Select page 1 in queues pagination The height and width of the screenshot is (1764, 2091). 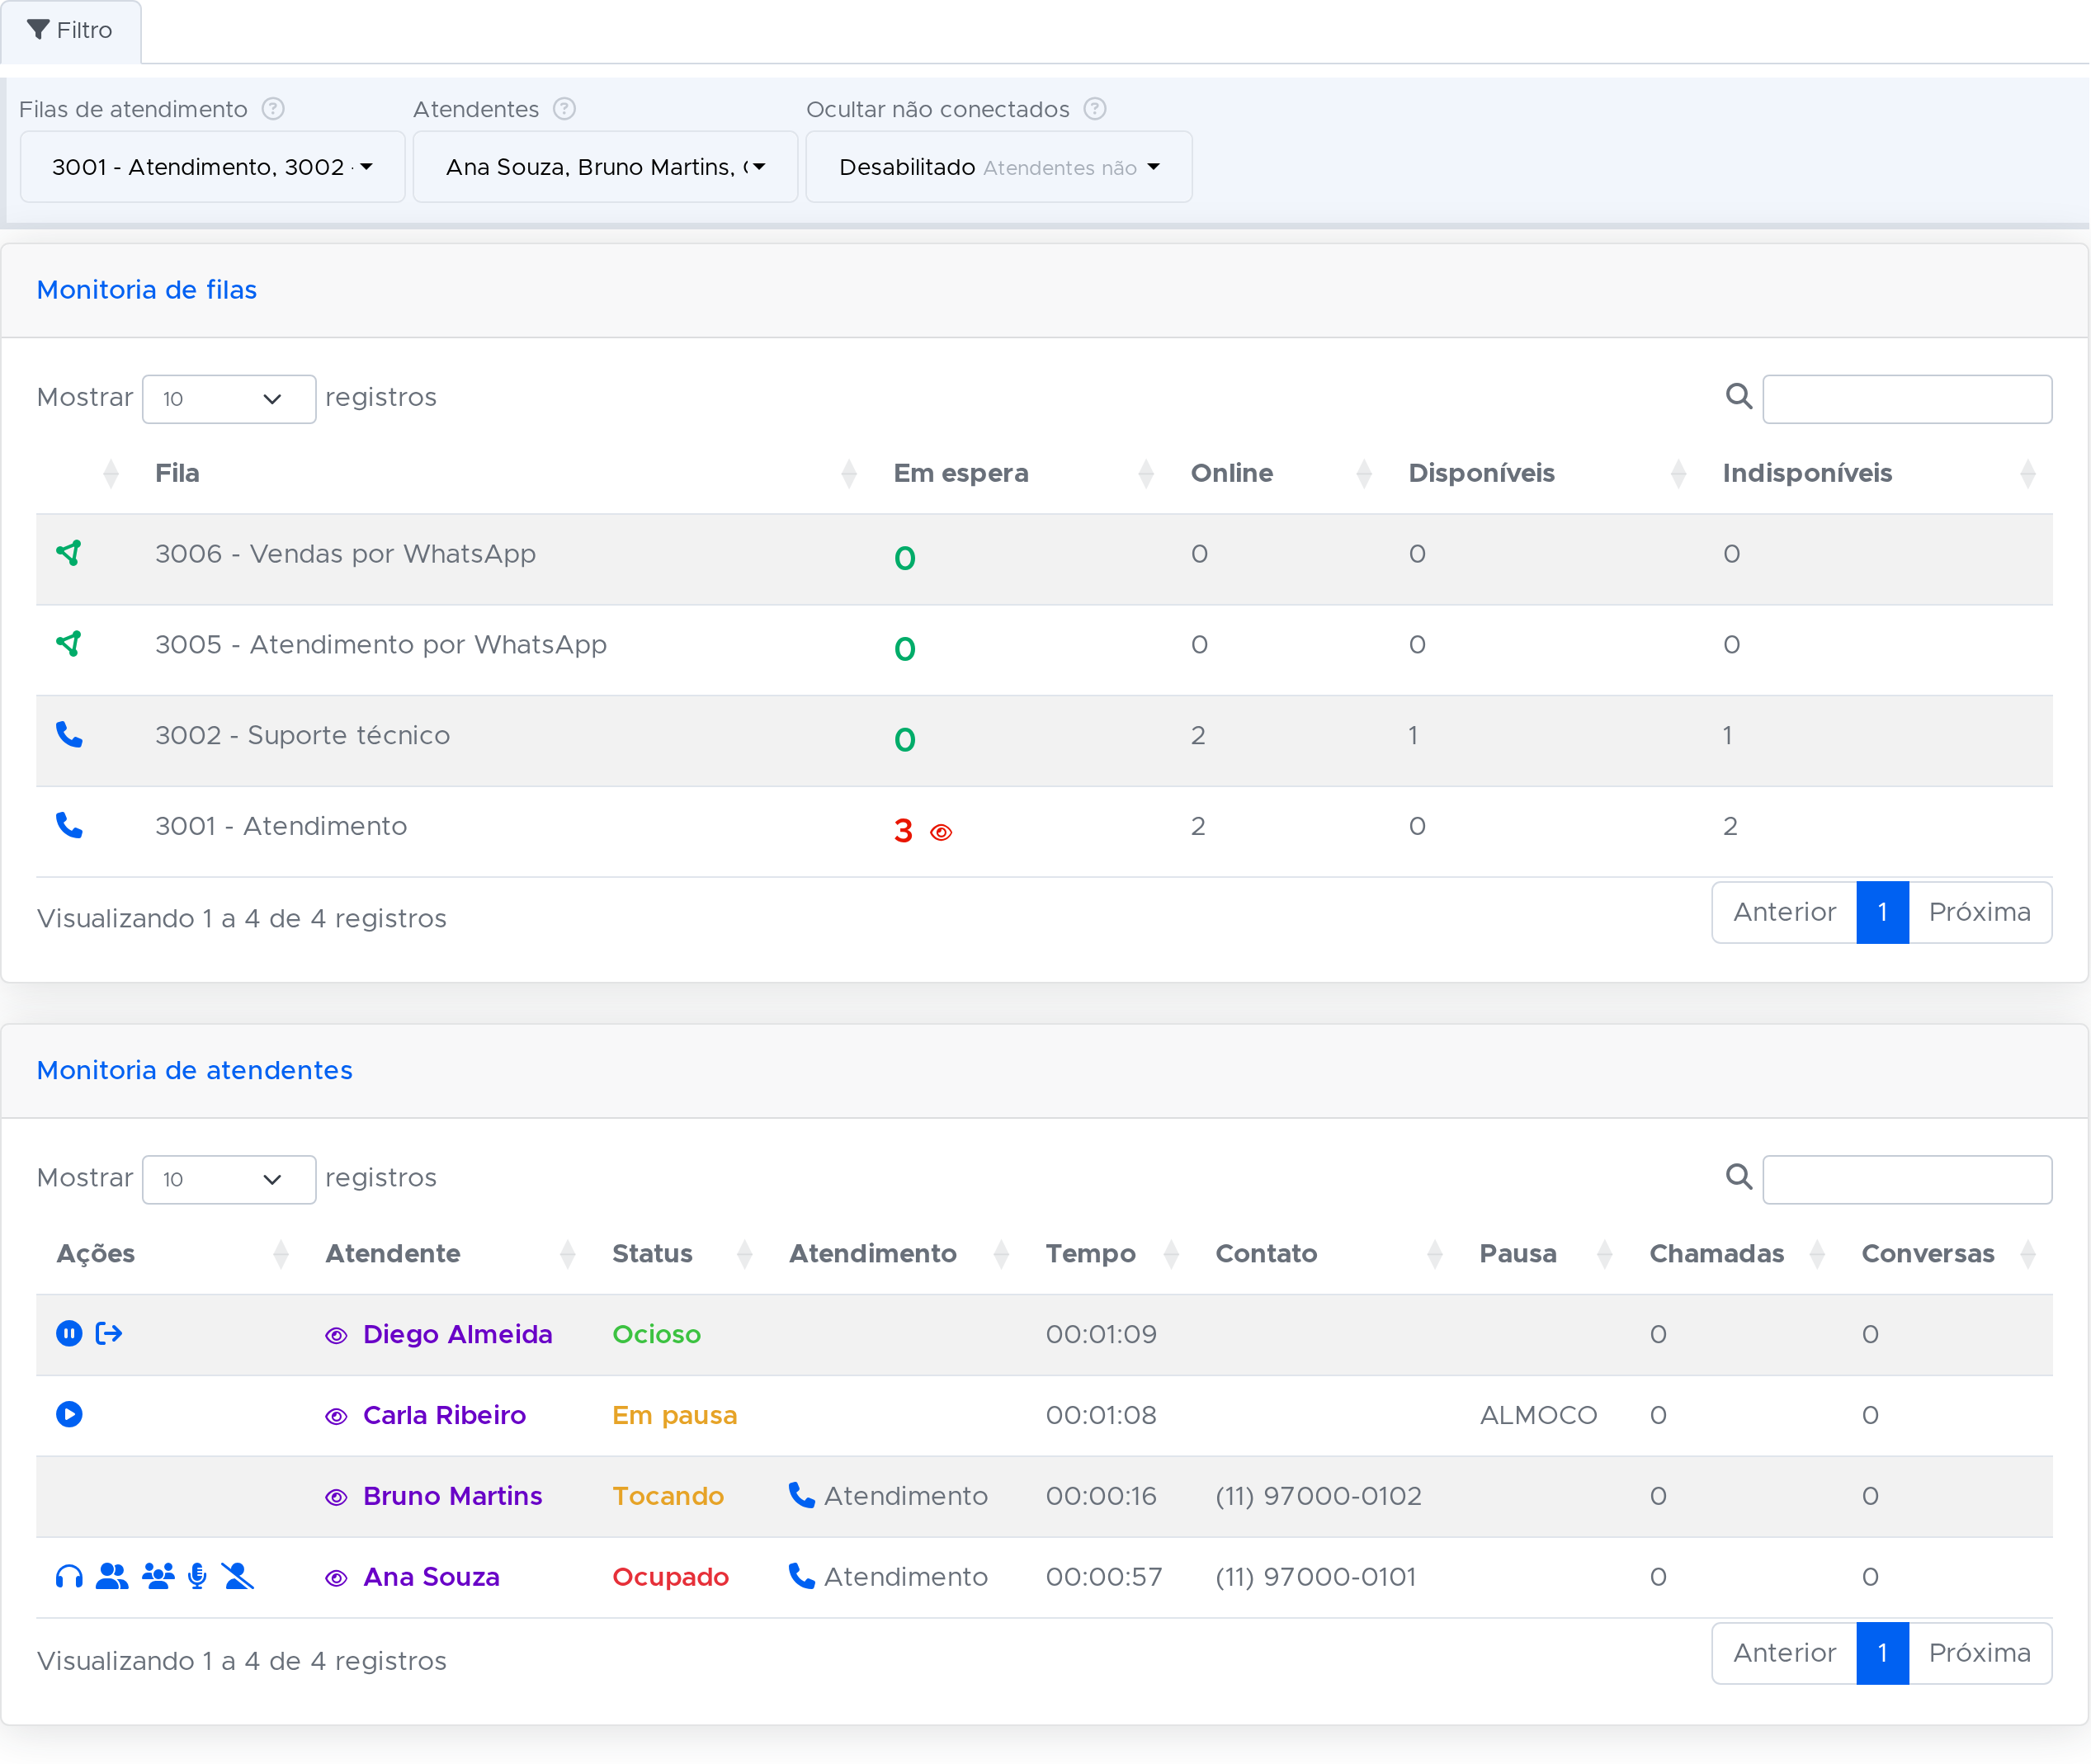coord(1882,912)
